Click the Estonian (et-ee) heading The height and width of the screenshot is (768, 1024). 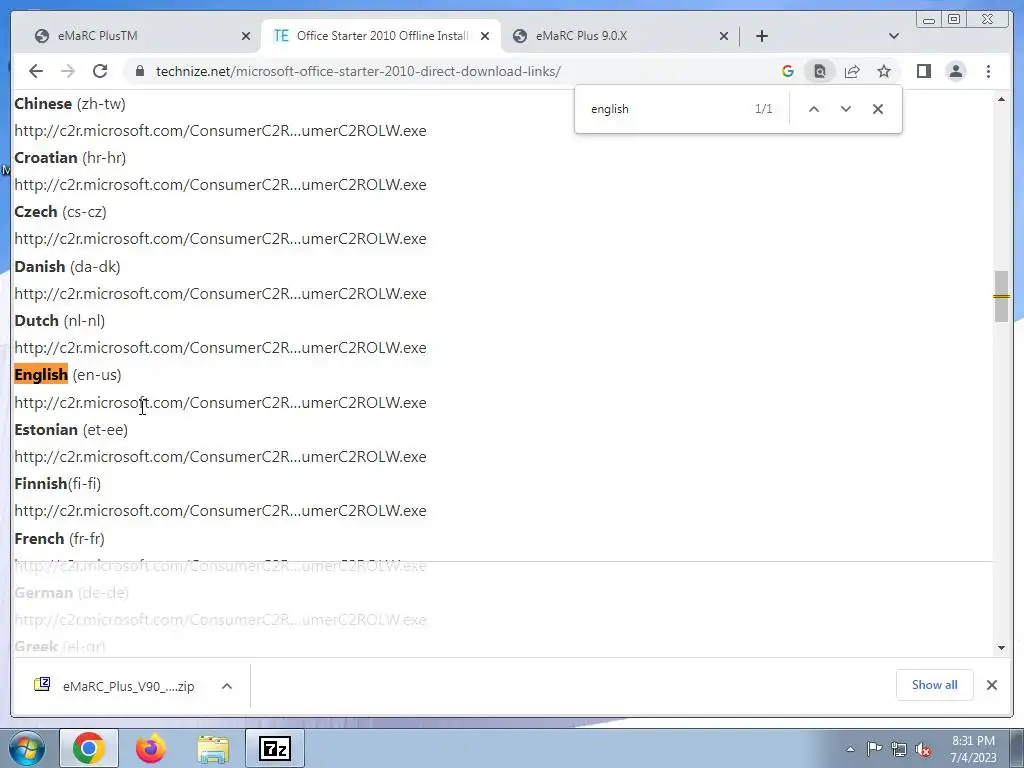pyautogui.click(x=71, y=430)
